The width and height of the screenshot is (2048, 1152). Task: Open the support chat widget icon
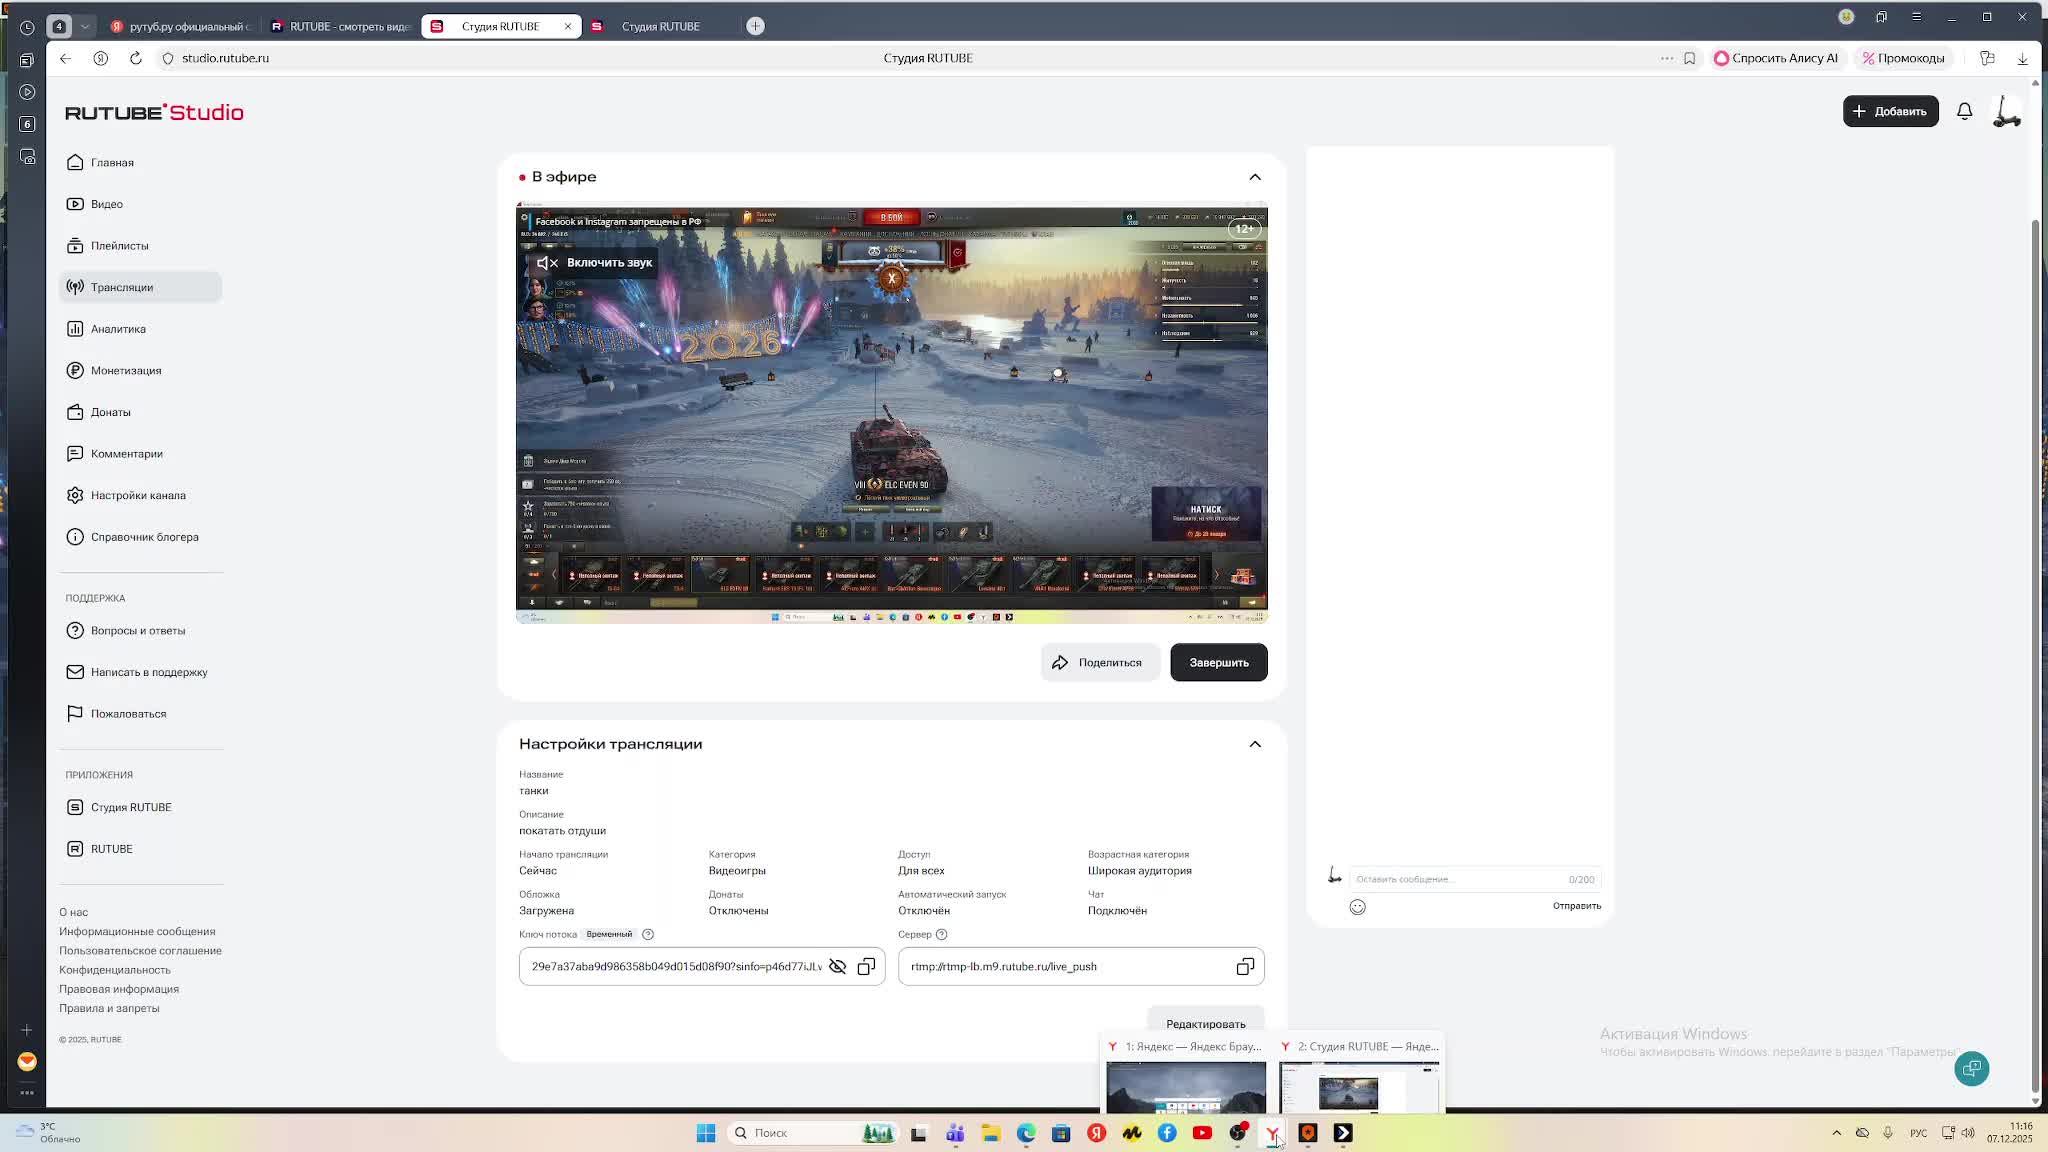(x=1971, y=1068)
